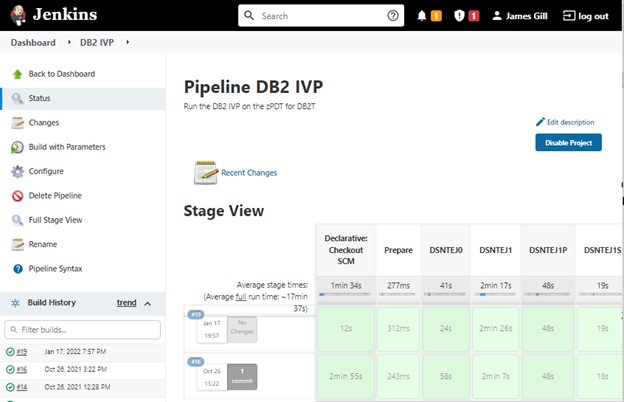Click the Pipeline Syntax help icon
Screen dimensions: 624x402
(18, 269)
